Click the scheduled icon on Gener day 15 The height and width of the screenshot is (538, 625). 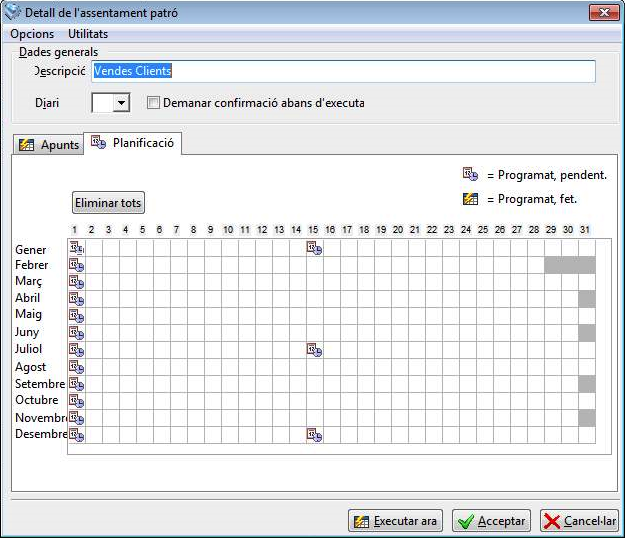[x=314, y=248]
